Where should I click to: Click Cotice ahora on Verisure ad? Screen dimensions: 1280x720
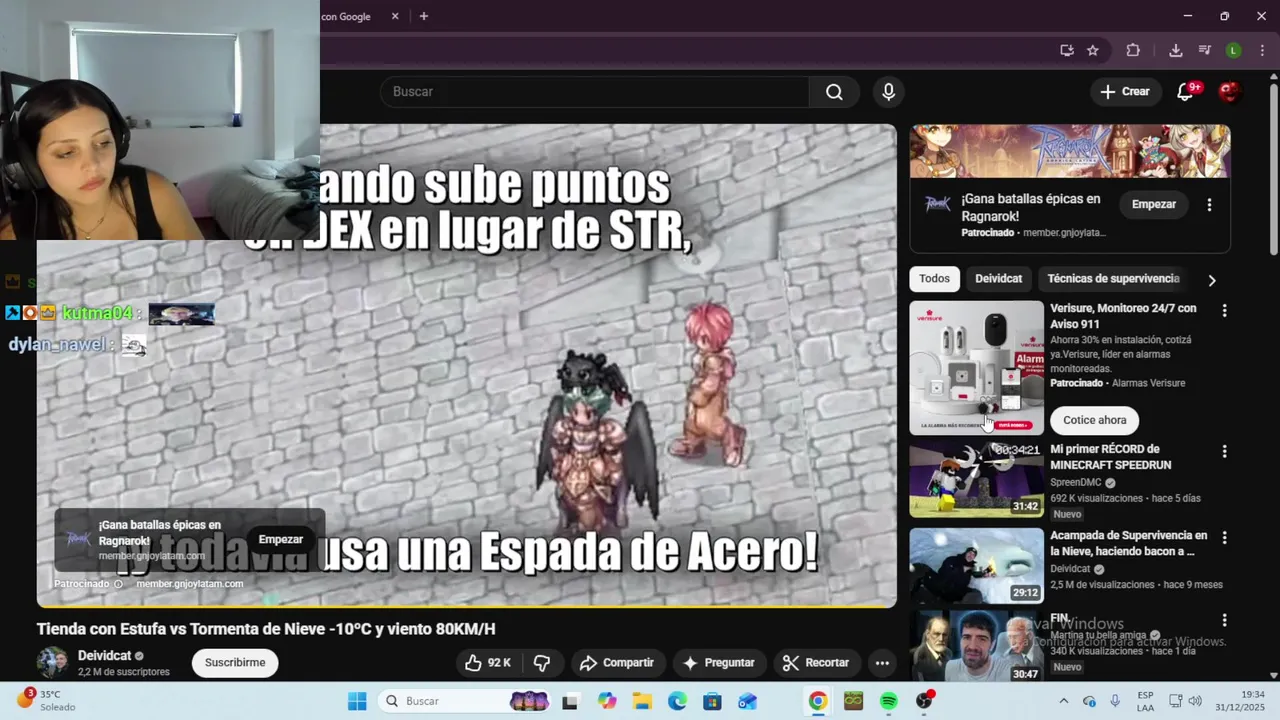click(1094, 420)
